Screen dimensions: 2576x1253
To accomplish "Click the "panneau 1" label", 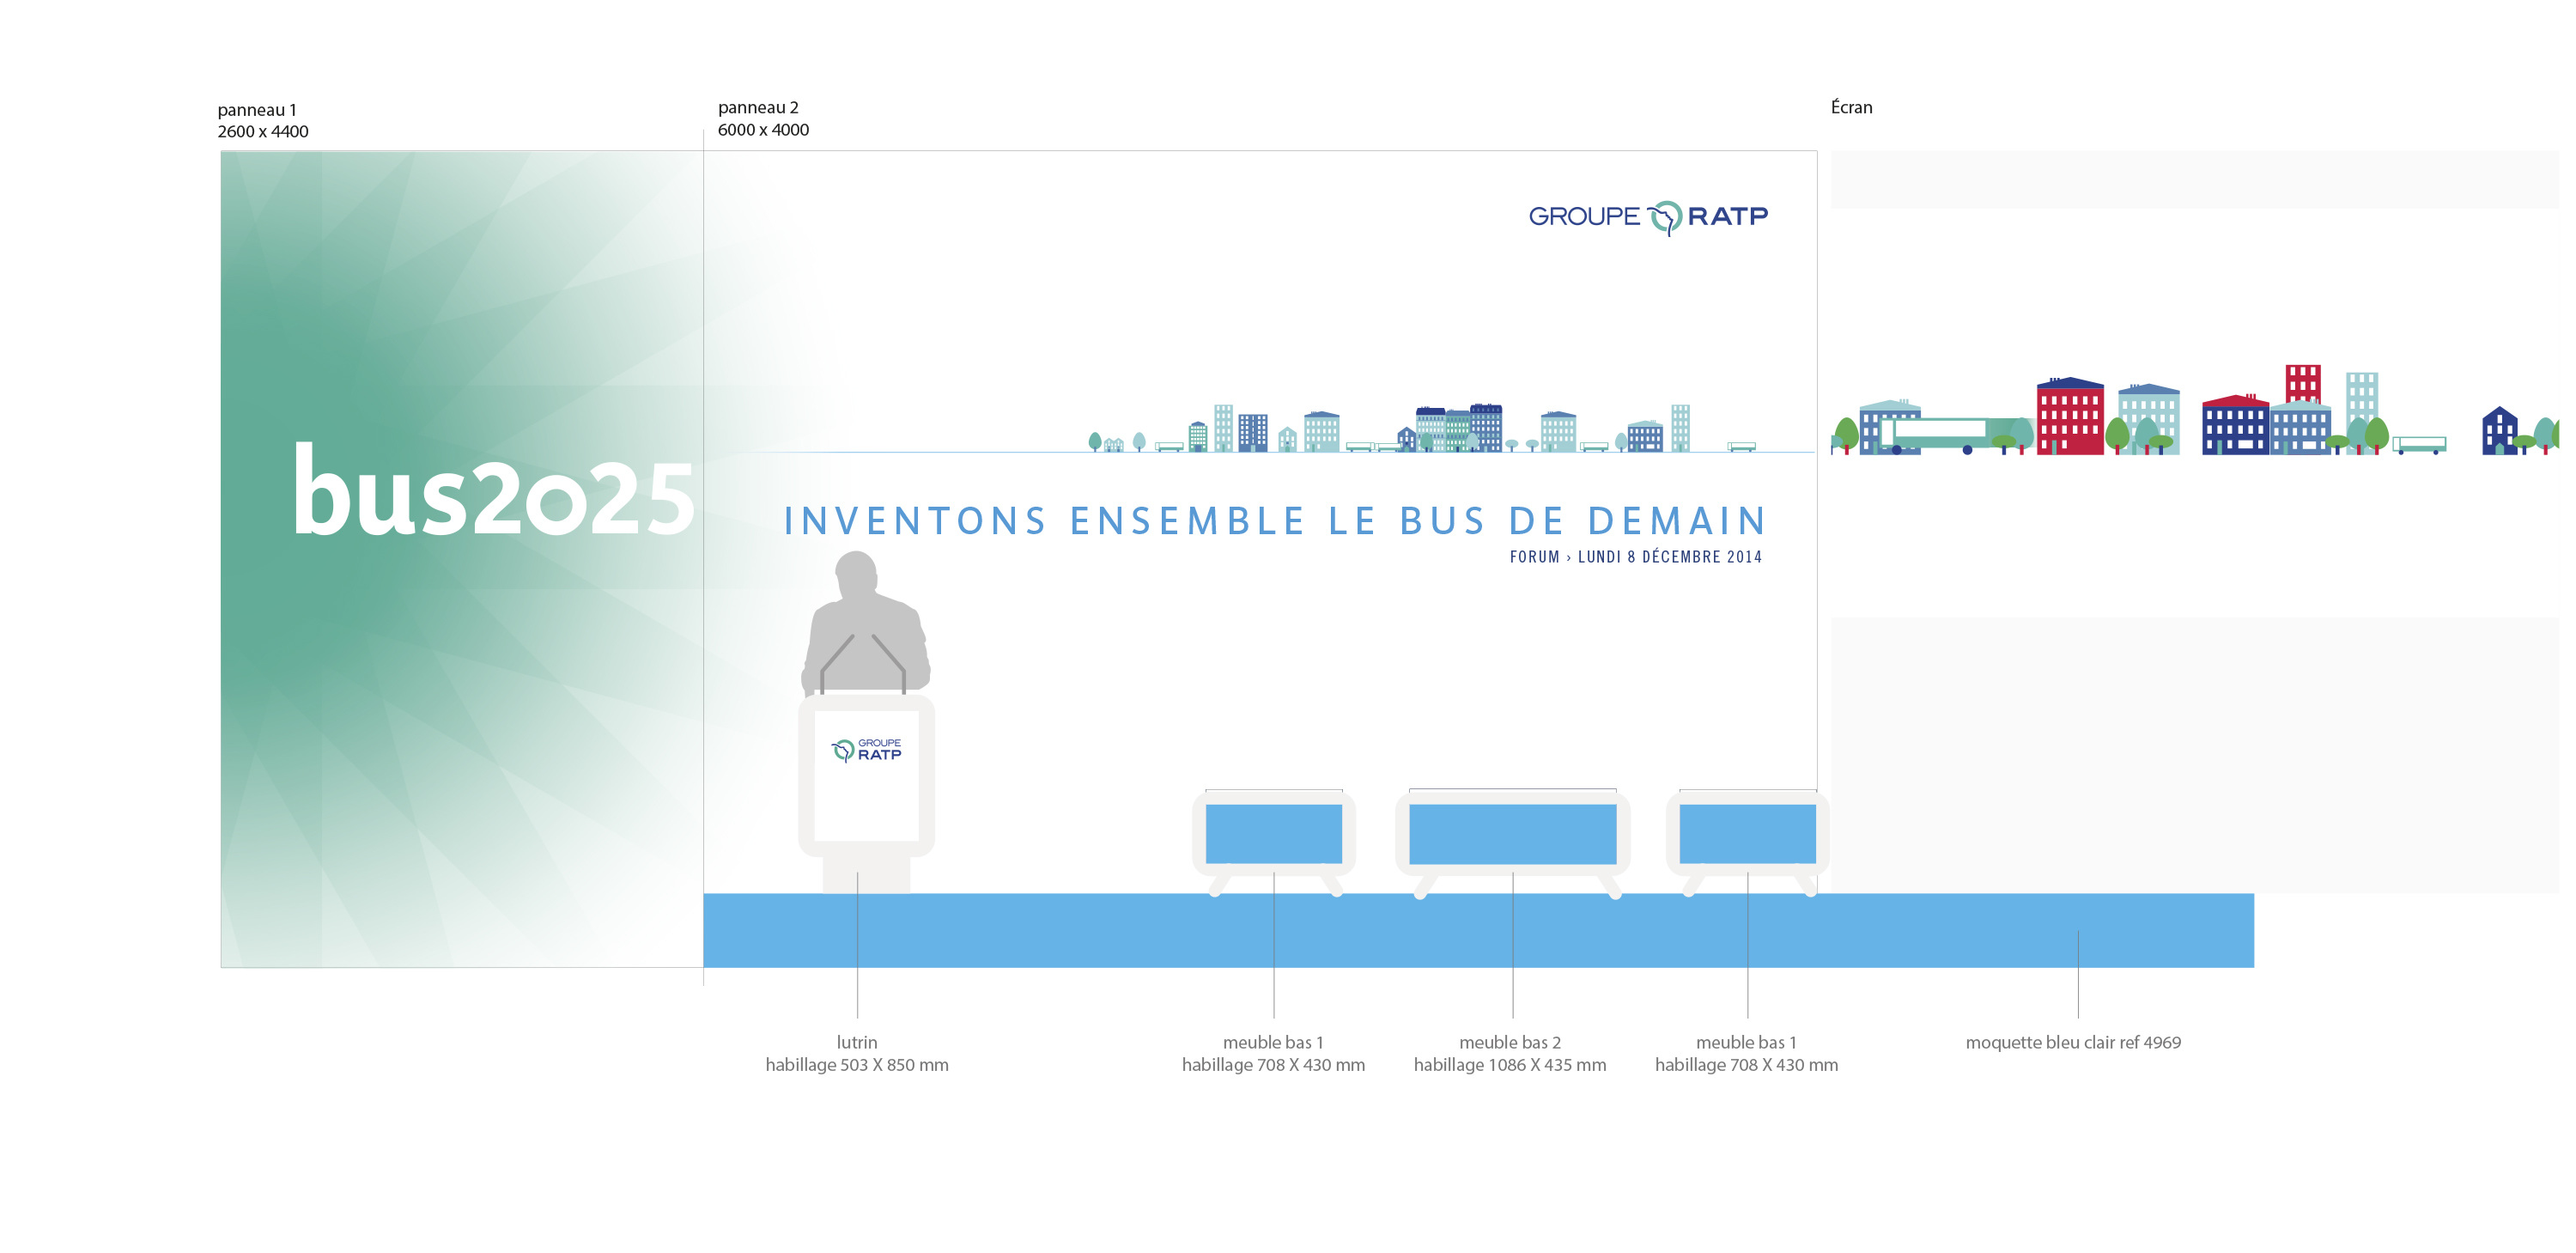I will pyautogui.click(x=257, y=110).
